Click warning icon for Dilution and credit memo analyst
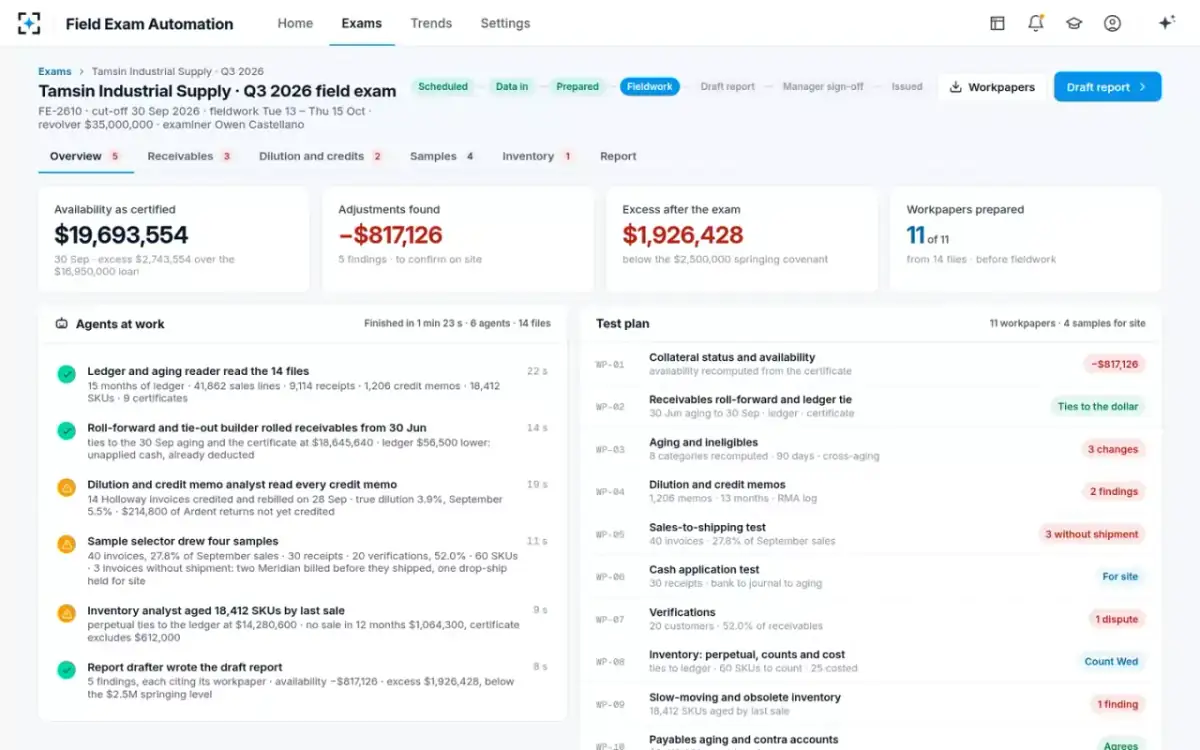 point(66,488)
